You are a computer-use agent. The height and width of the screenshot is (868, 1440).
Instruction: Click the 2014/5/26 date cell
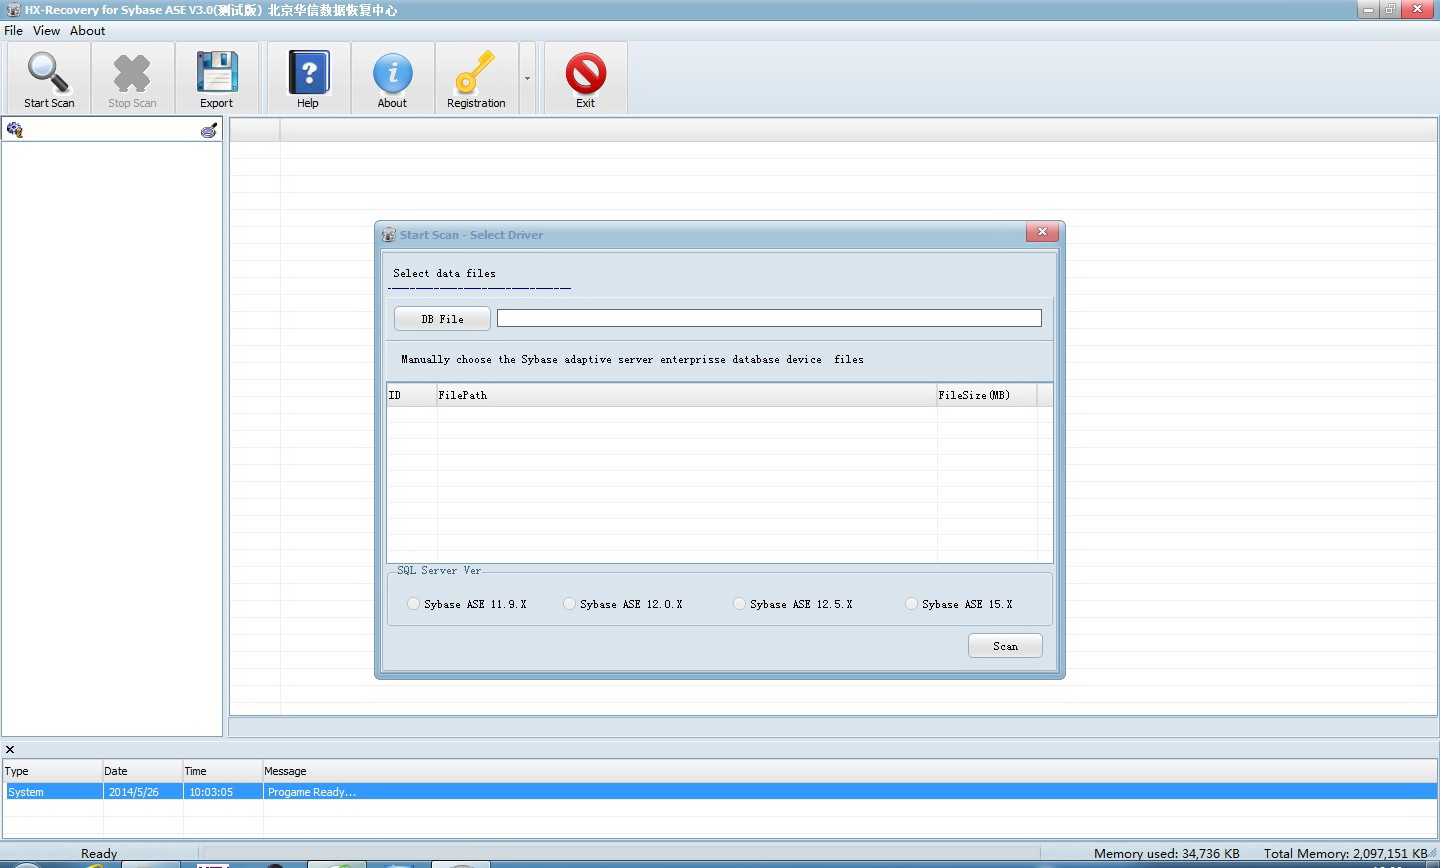[x=143, y=792]
